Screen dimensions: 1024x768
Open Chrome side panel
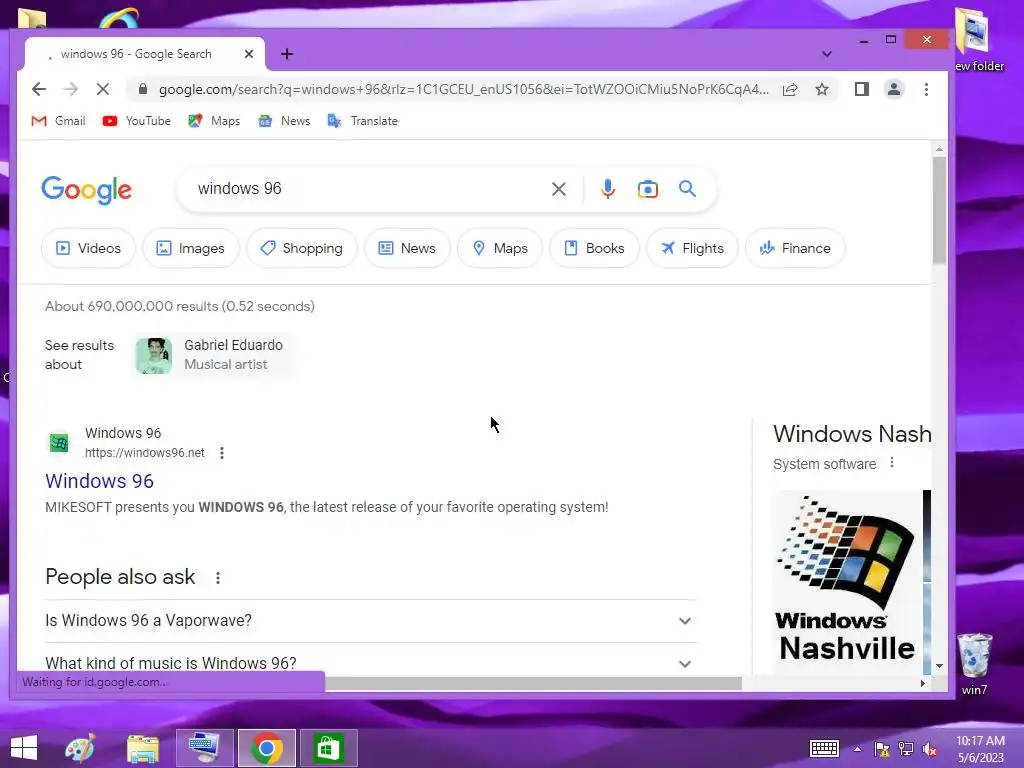862,89
